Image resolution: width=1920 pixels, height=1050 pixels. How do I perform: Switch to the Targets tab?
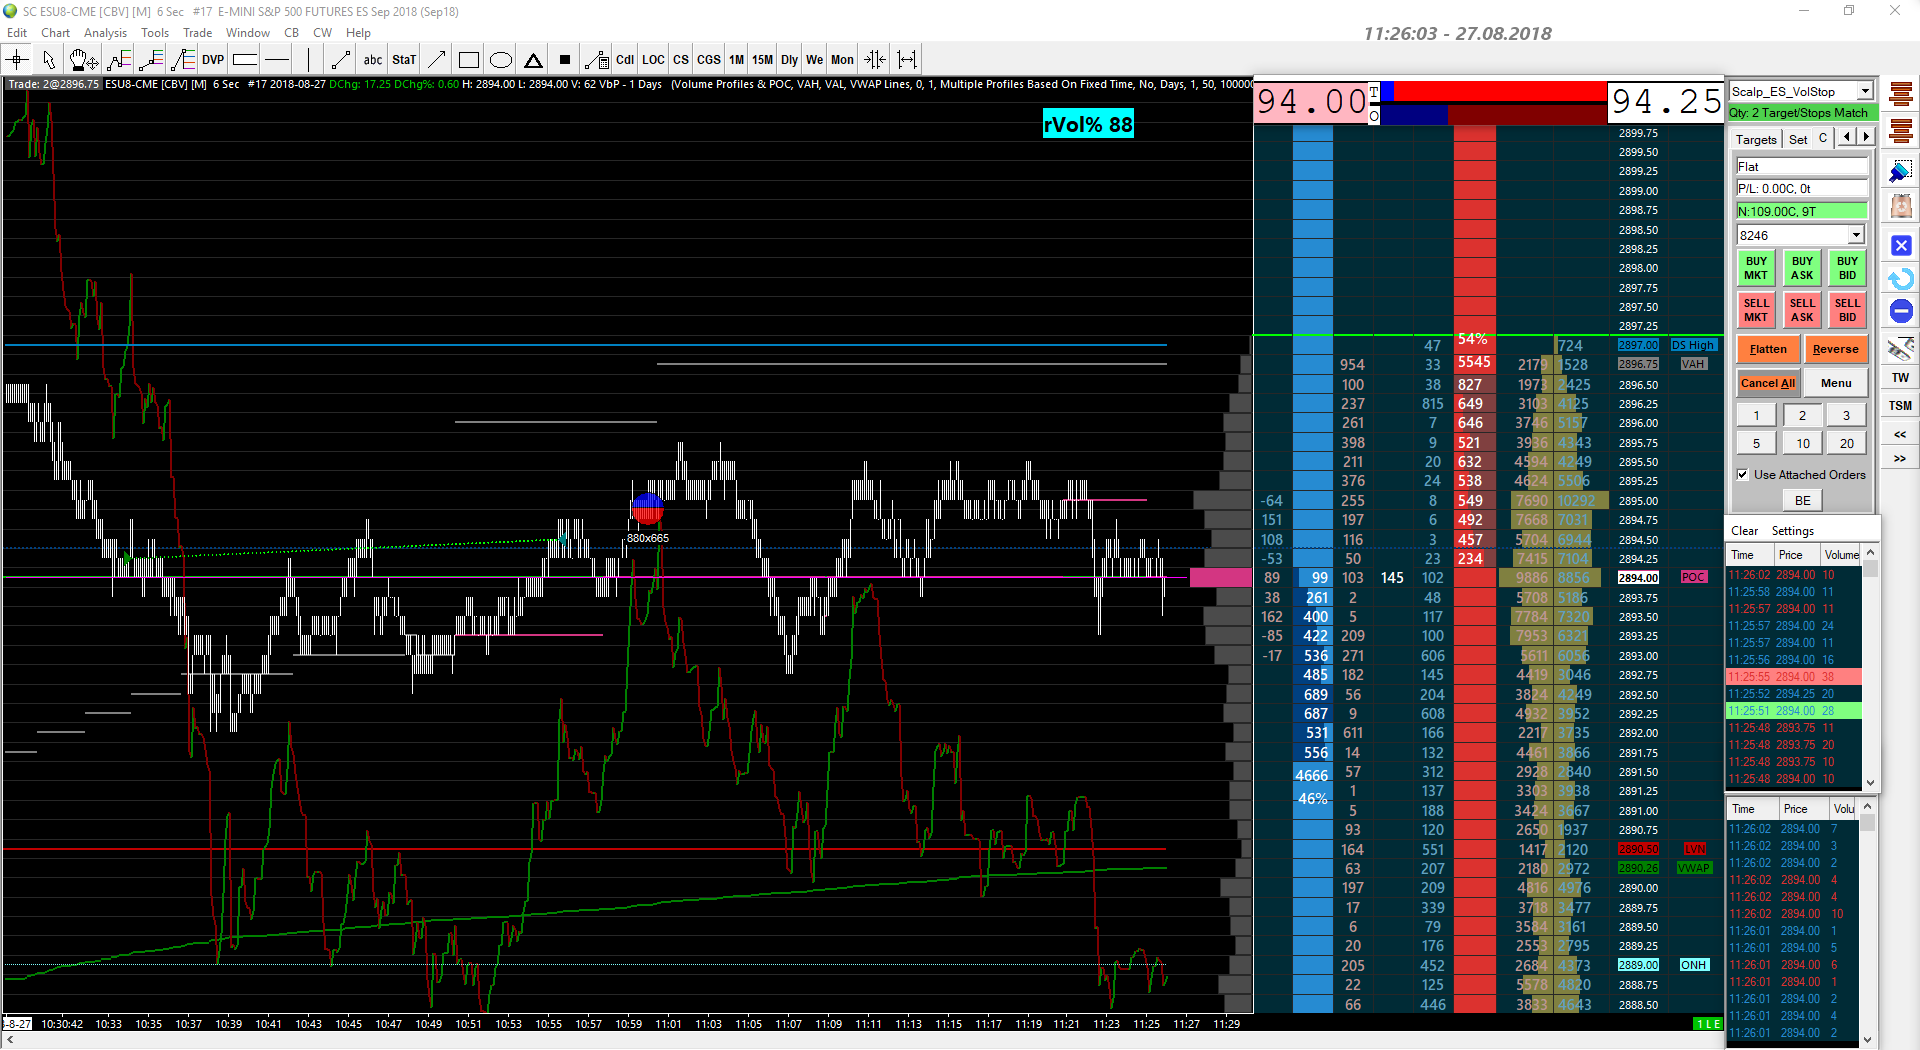[x=1756, y=139]
